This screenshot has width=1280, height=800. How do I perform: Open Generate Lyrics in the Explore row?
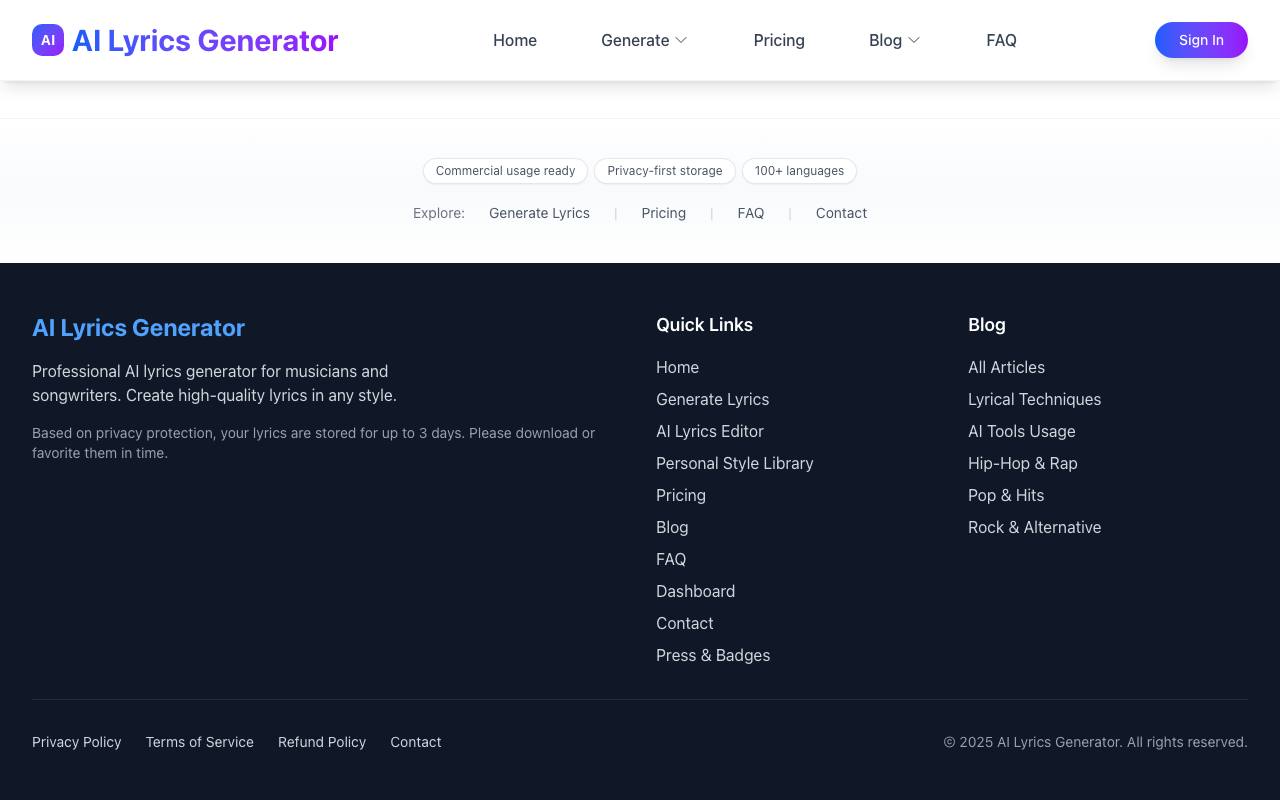539,213
